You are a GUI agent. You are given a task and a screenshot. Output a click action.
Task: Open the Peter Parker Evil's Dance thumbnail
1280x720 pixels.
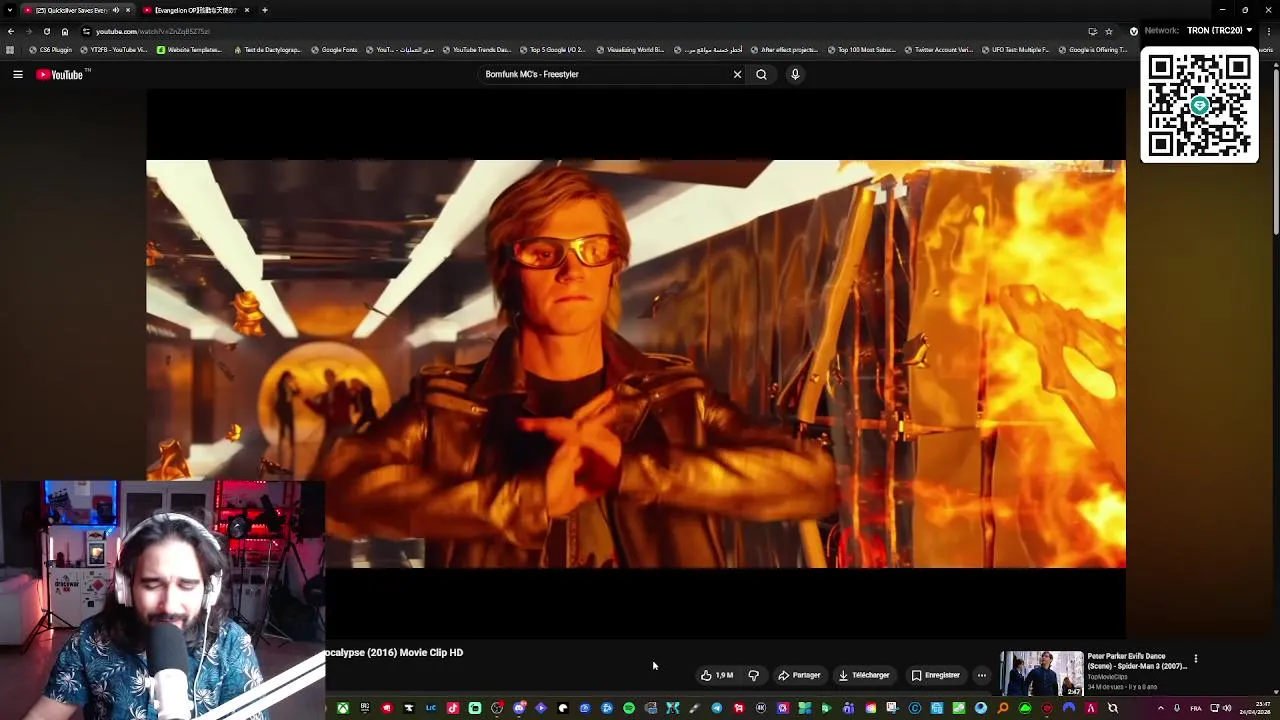pos(1041,673)
